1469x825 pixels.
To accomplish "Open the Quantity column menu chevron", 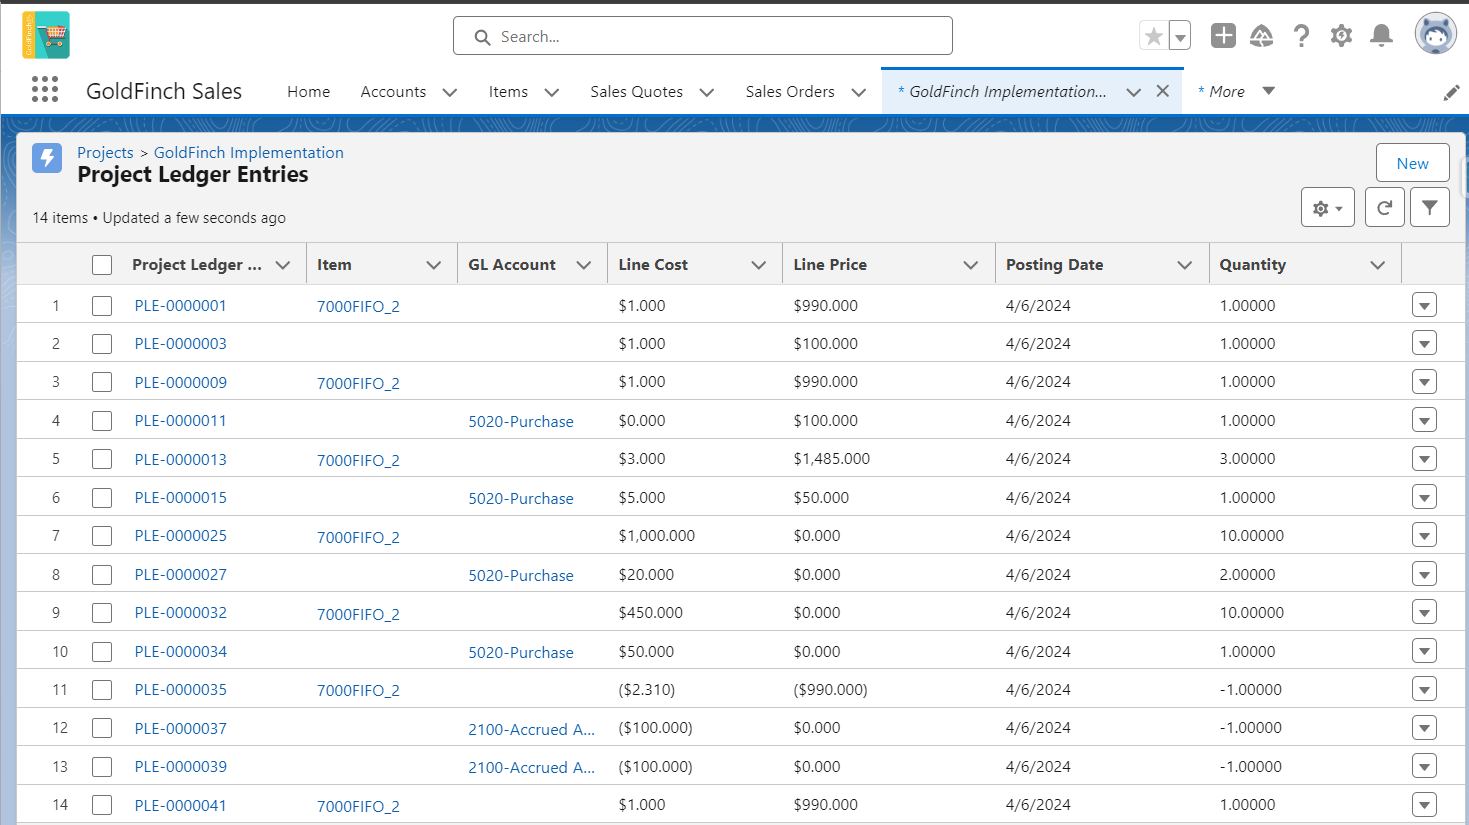I will click(1378, 265).
